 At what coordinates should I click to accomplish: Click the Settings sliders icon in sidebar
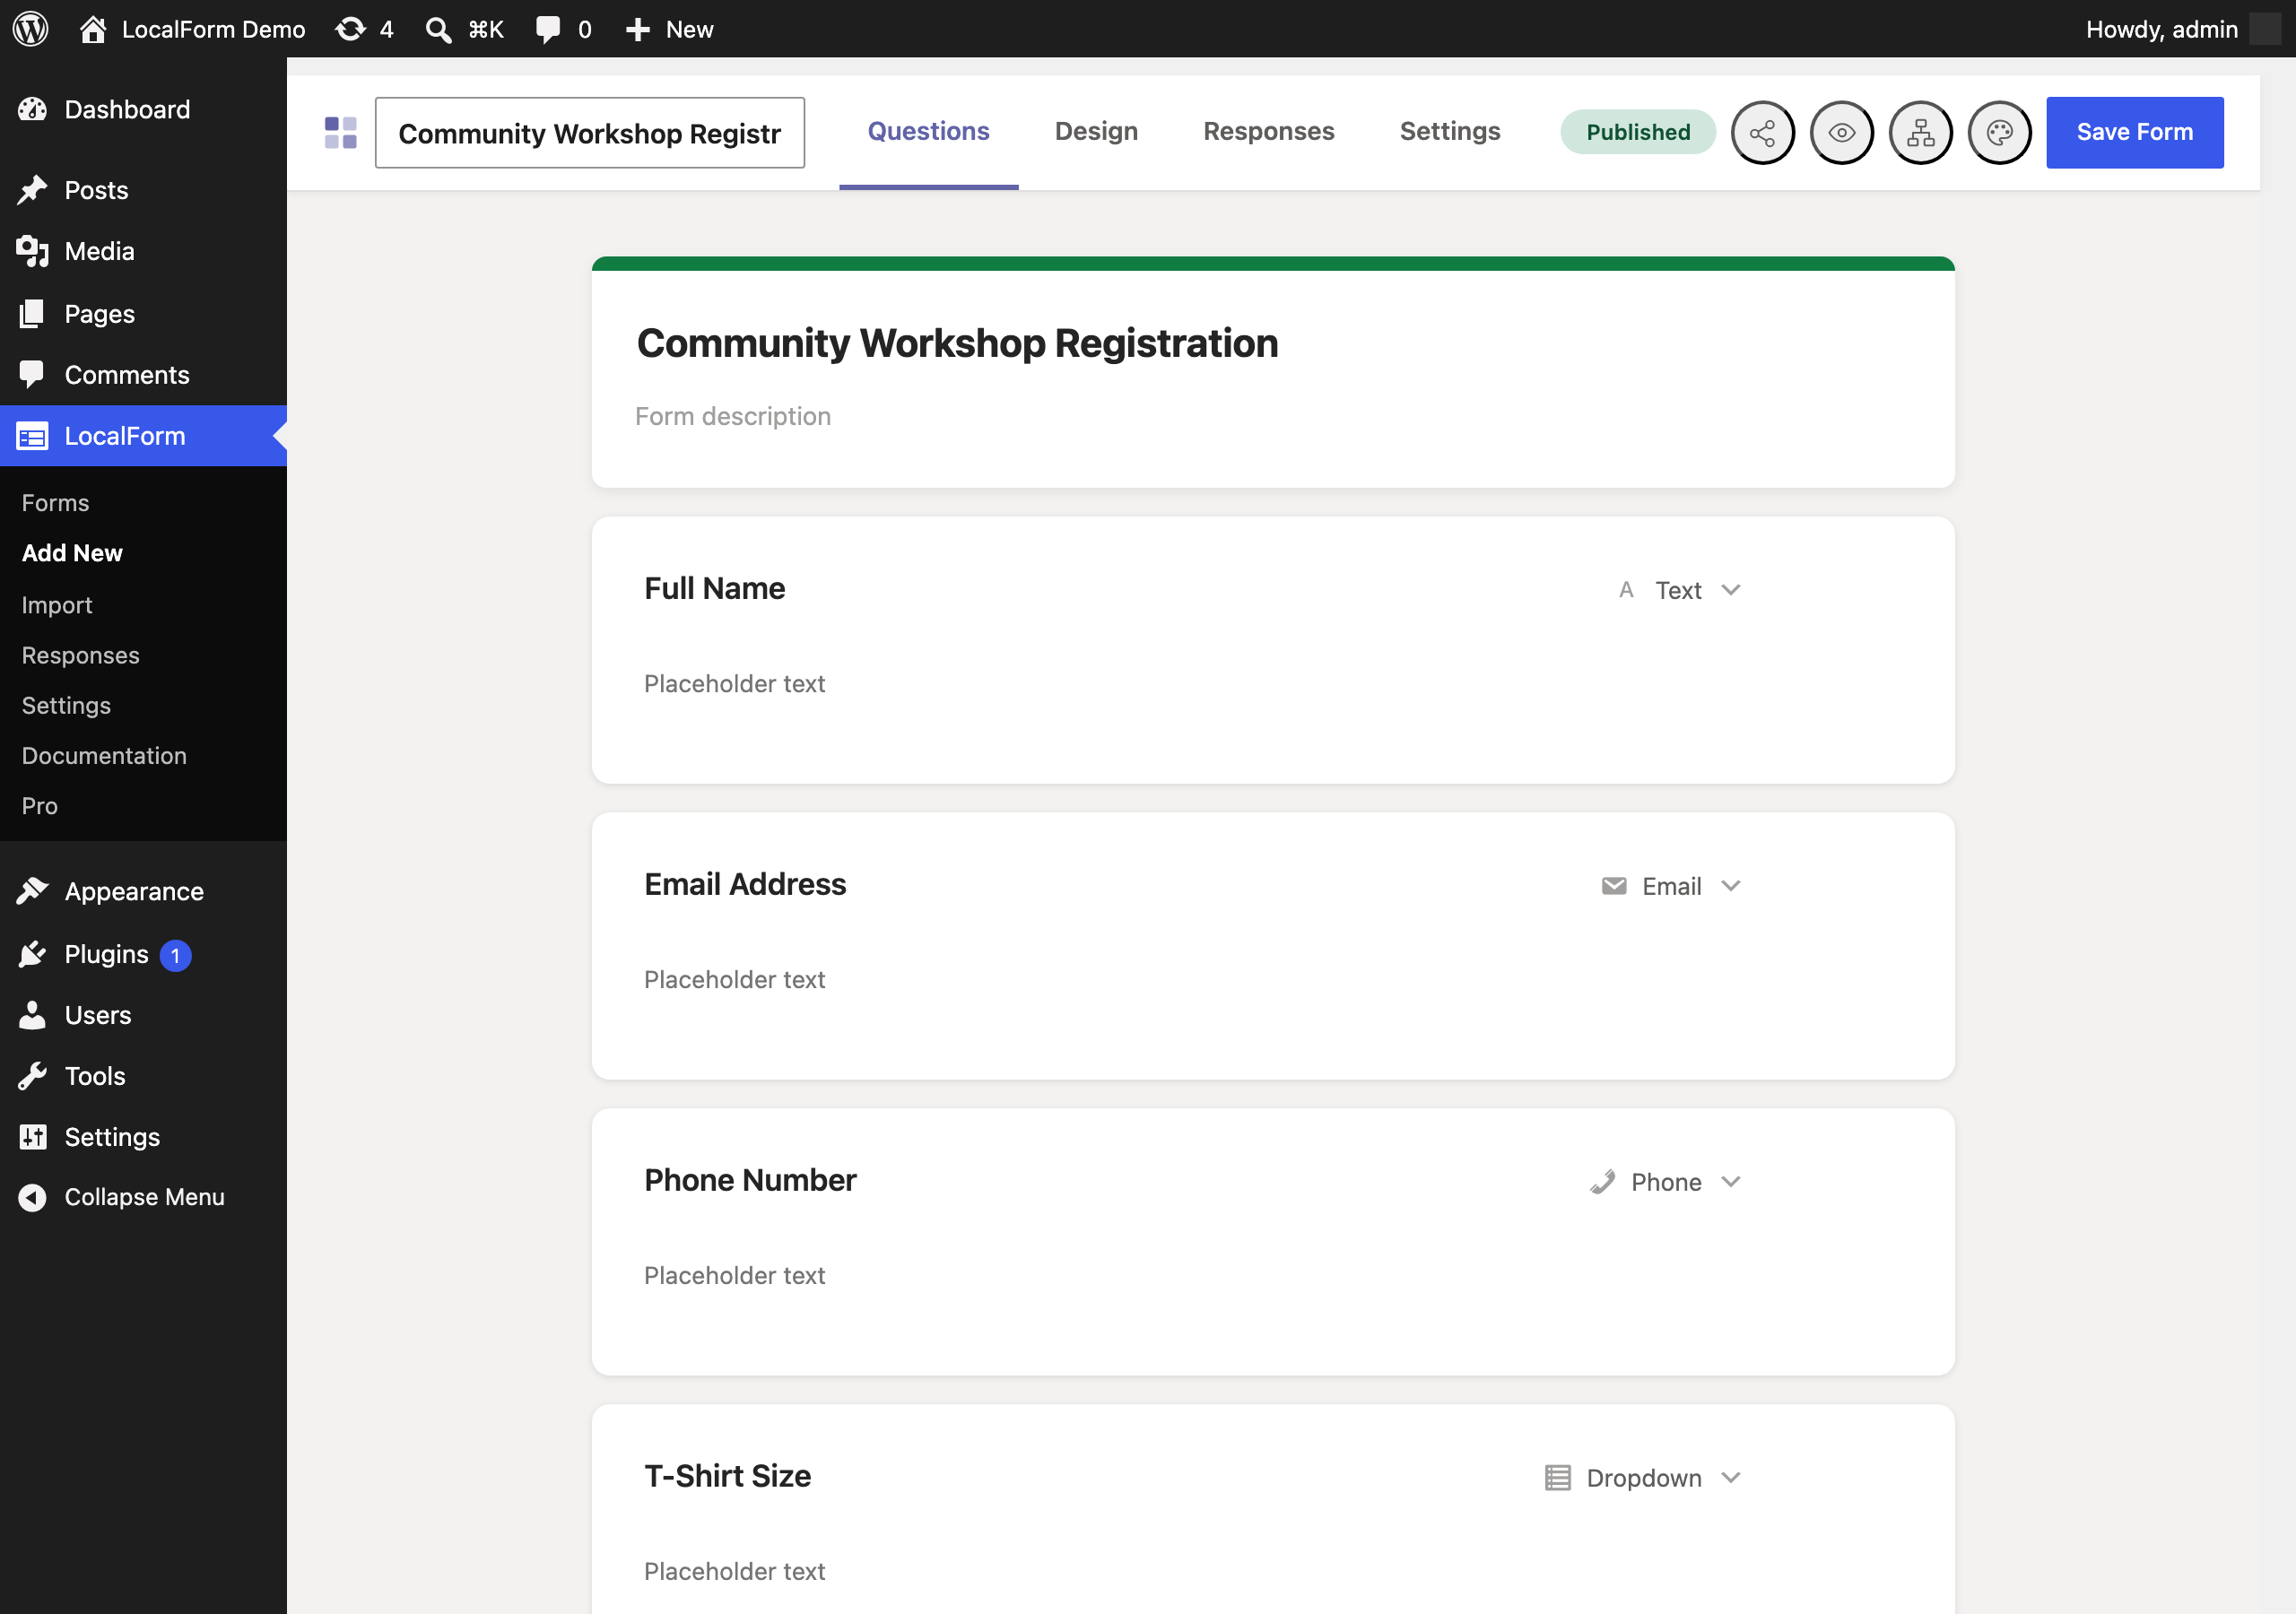tap(32, 1137)
